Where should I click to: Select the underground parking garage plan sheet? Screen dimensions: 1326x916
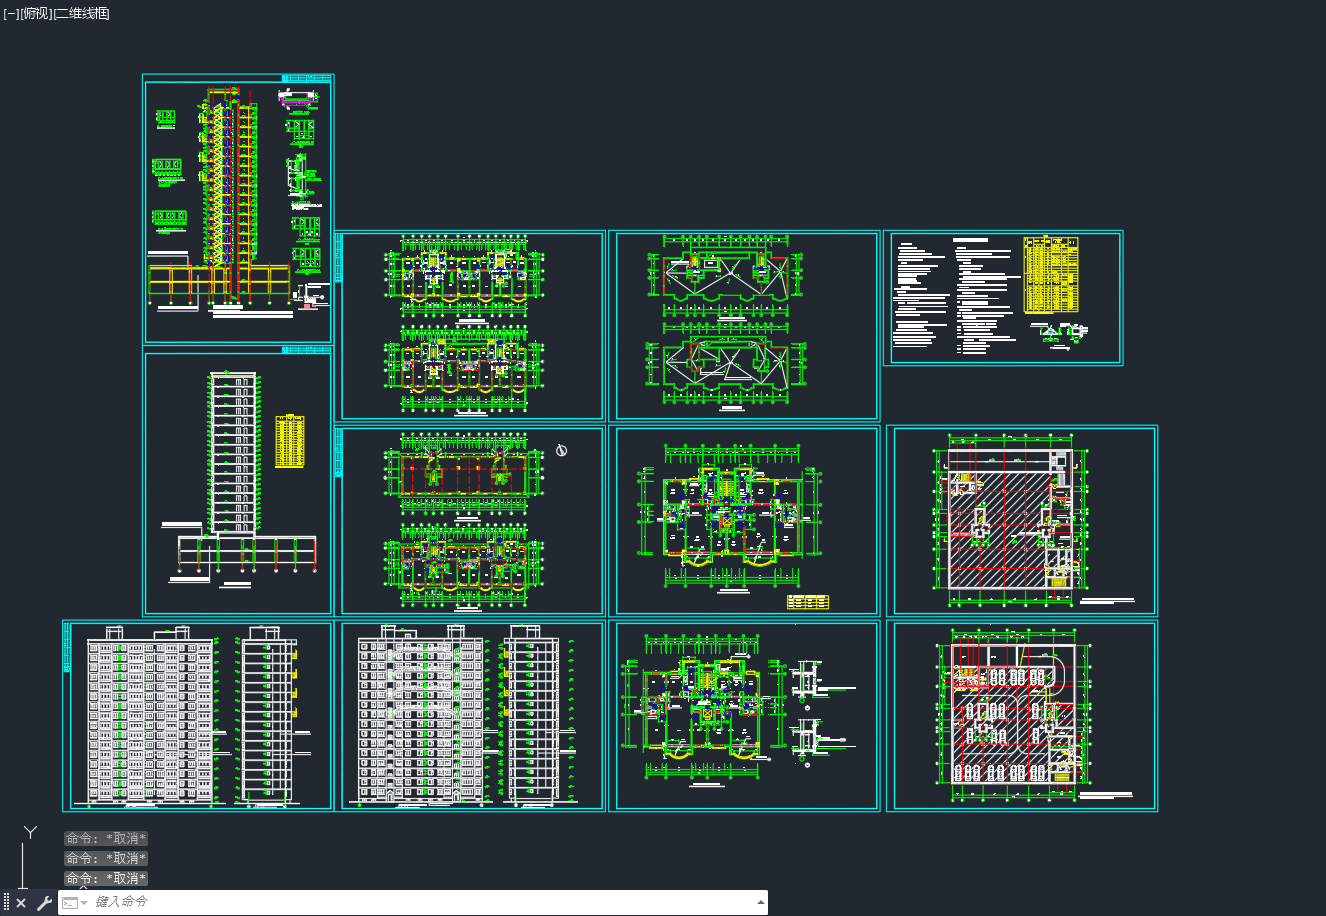coord(1022,716)
